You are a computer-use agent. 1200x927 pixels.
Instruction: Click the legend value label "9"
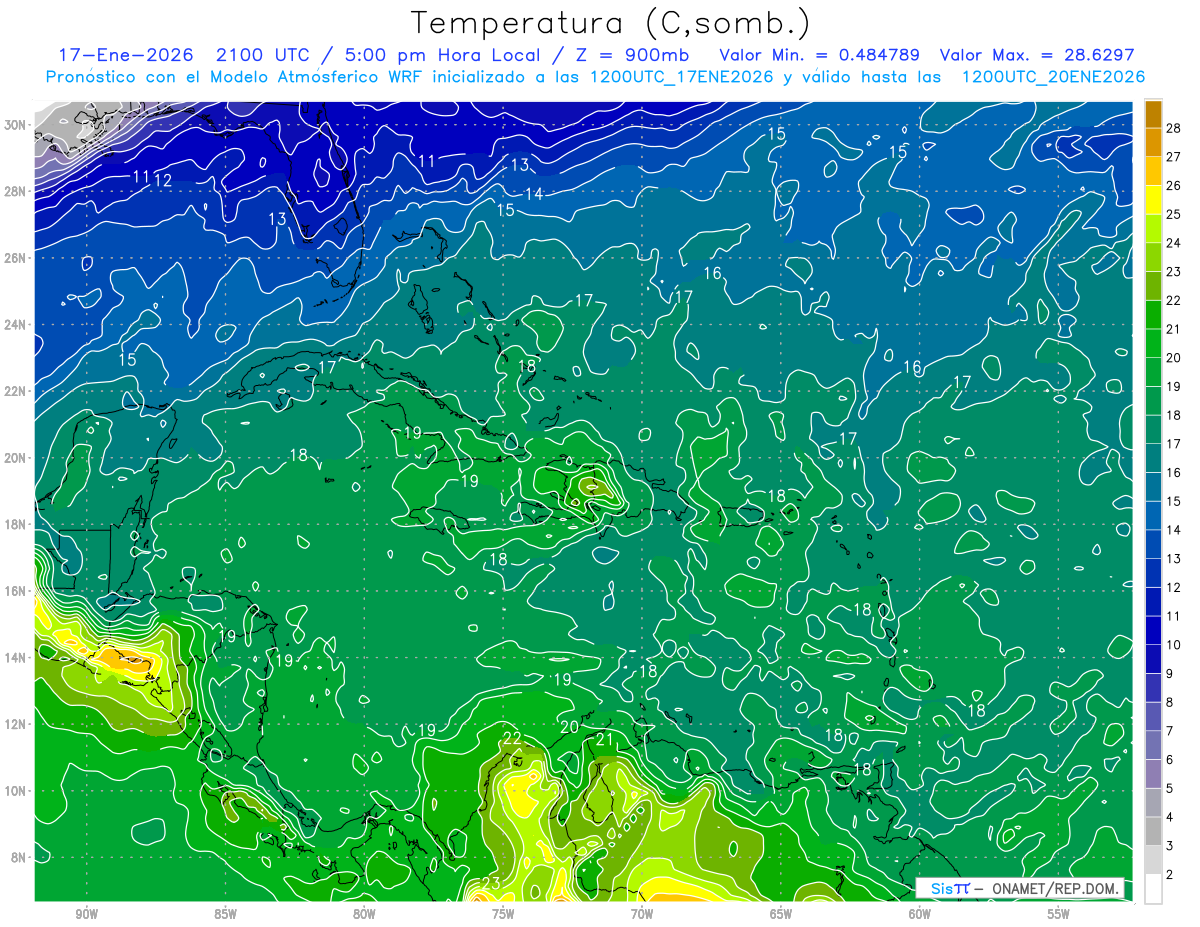click(x=1170, y=674)
